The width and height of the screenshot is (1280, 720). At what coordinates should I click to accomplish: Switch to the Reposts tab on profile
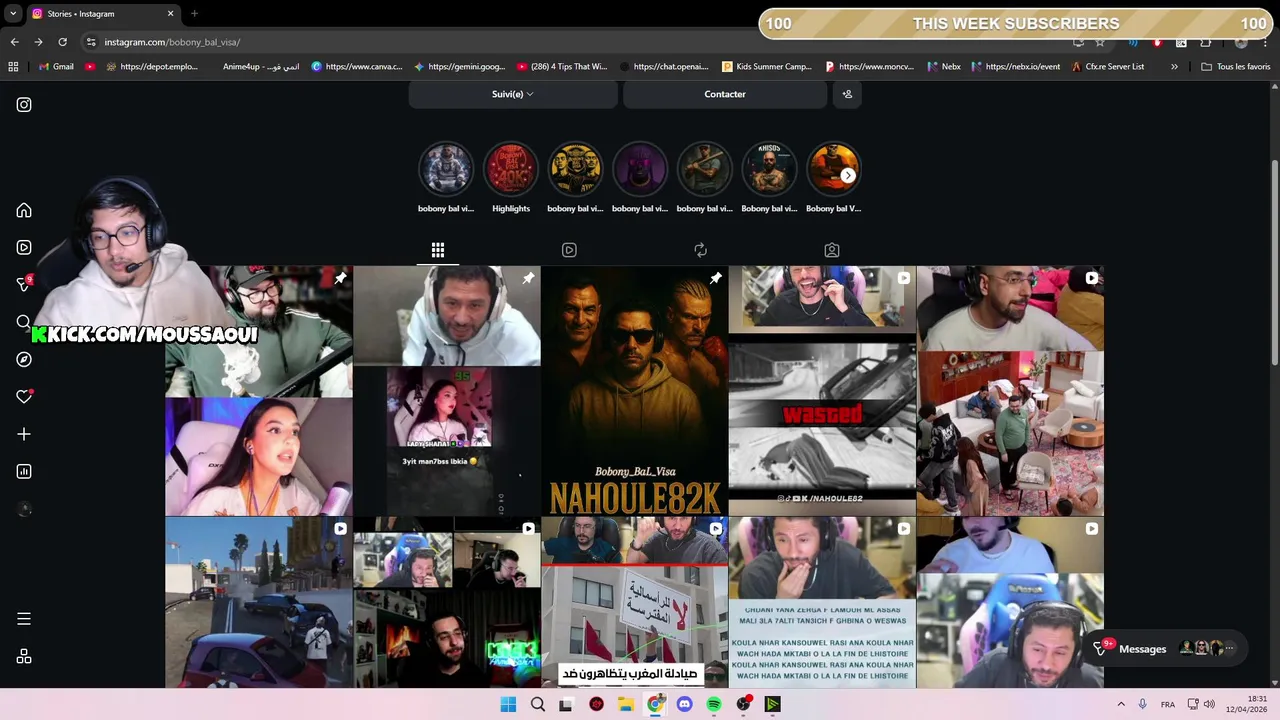point(700,250)
